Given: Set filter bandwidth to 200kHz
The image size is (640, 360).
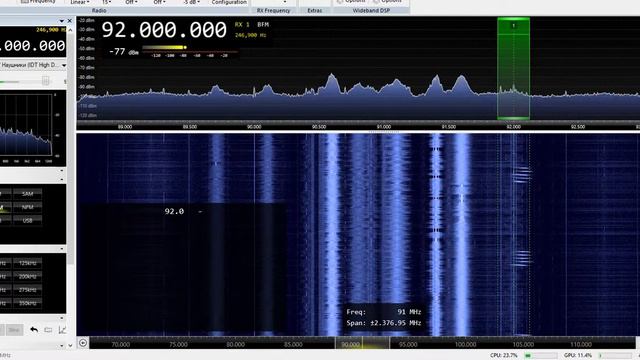Looking at the screenshot, I should tap(27, 276).
